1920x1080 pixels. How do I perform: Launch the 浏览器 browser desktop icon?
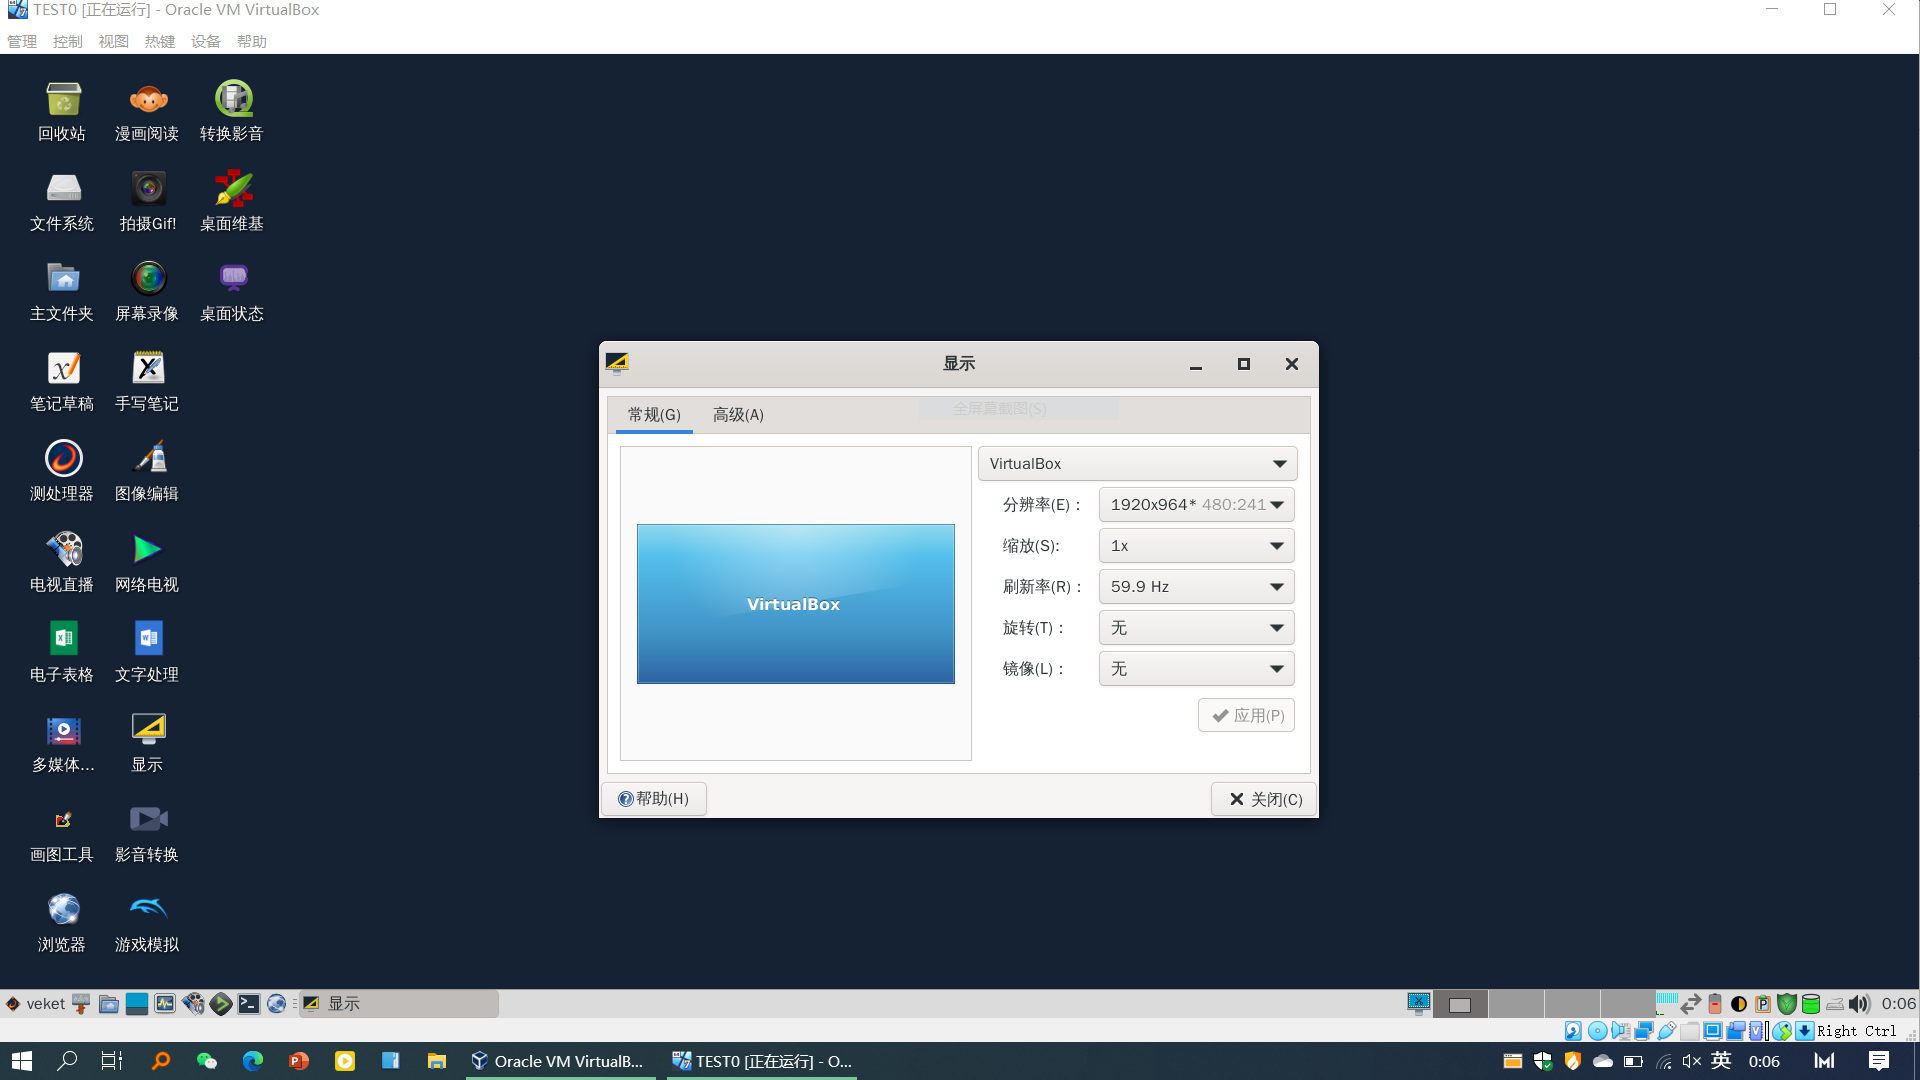[x=62, y=922]
